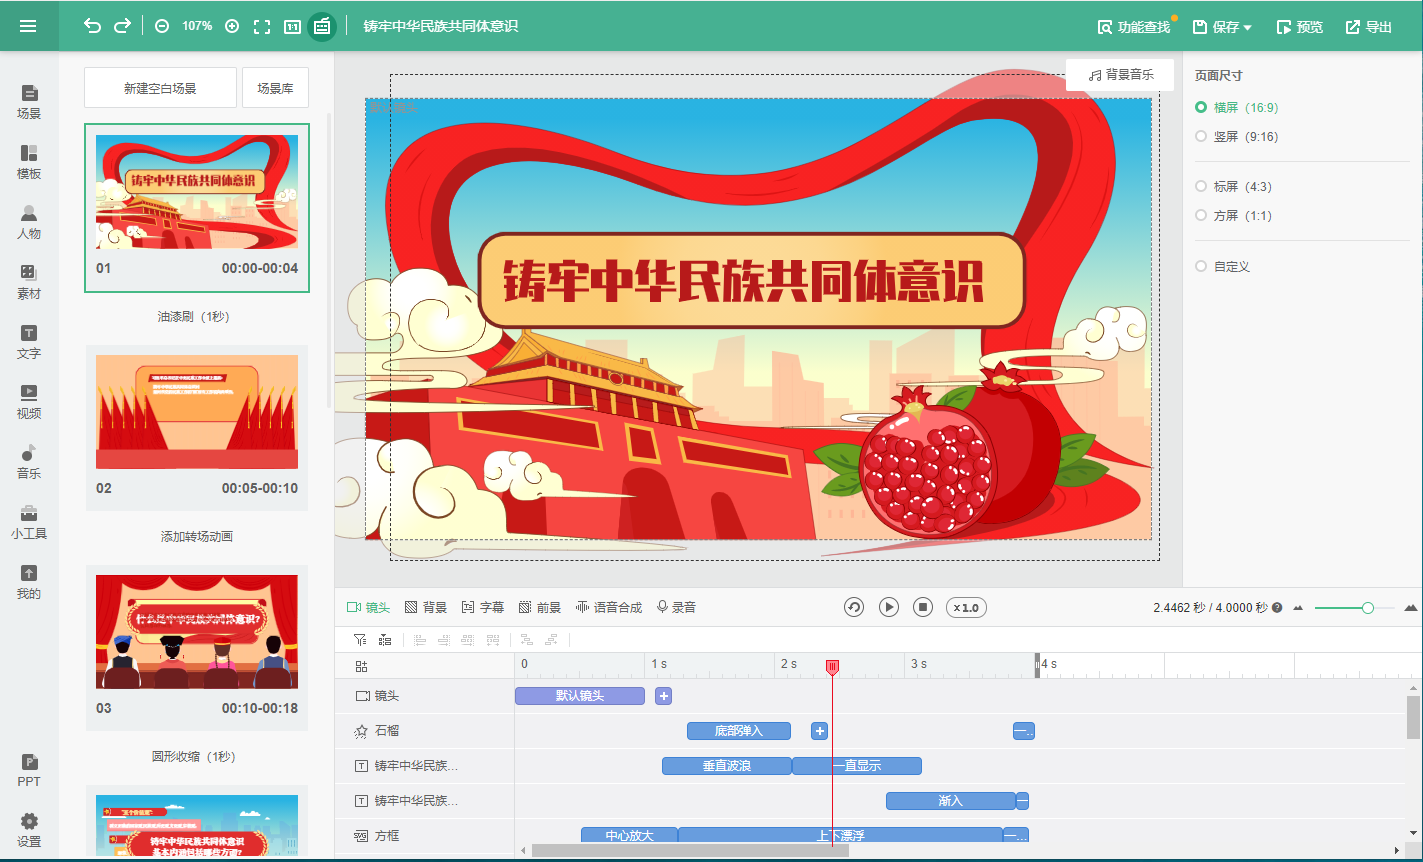Import PPT from sidebar
The width and height of the screenshot is (1423, 862).
coord(29,770)
